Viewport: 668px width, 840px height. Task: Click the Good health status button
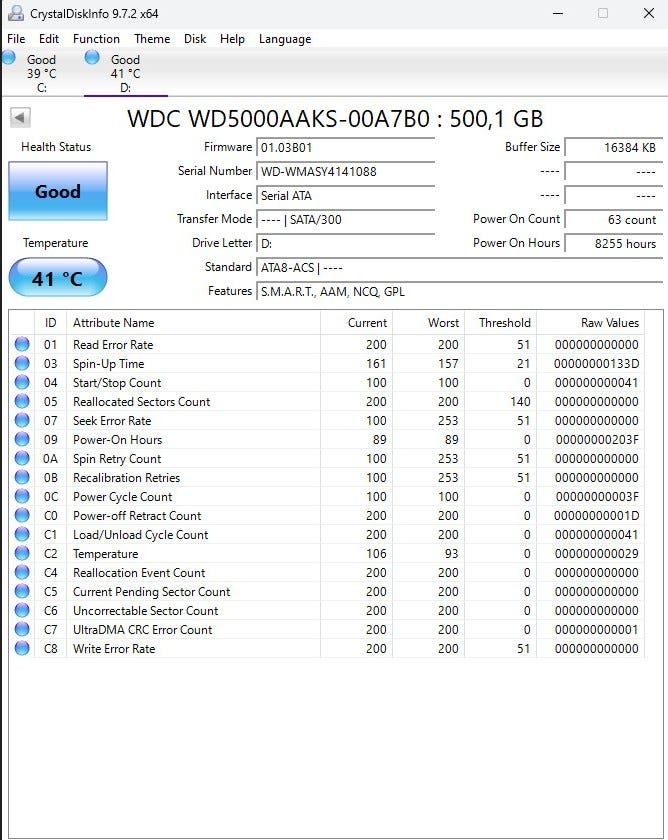[x=58, y=191]
